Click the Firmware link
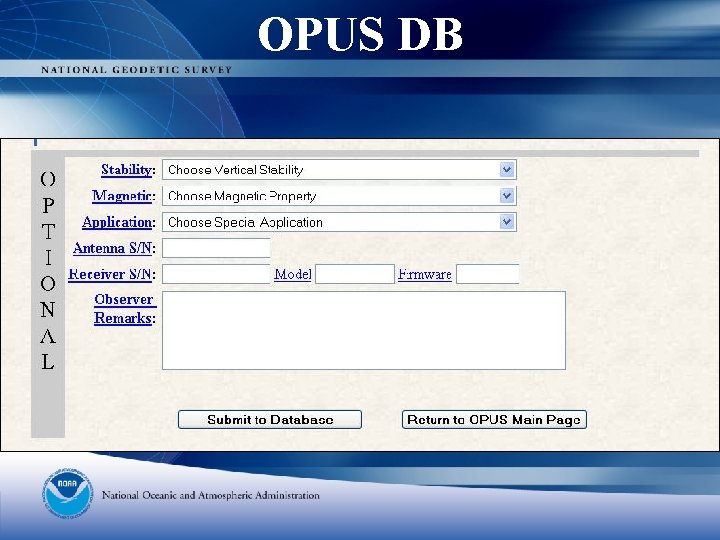 click(425, 275)
